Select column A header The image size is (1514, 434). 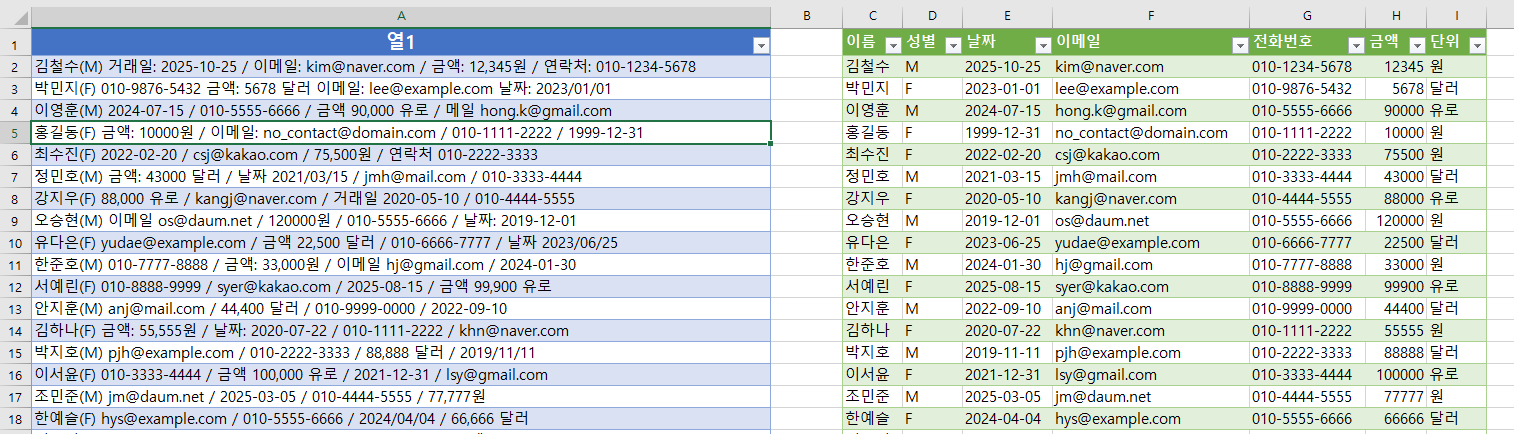pos(401,17)
